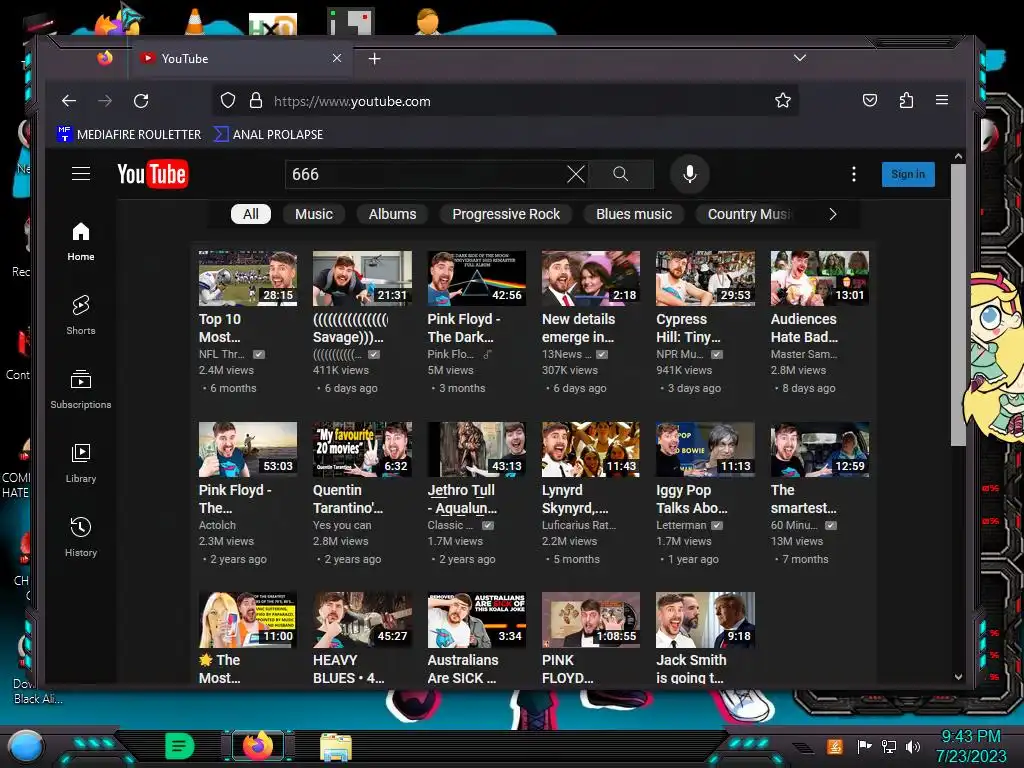Viewport: 1024px width, 768px height.
Task: Go to Home in sidebar
Action: click(x=81, y=242)
